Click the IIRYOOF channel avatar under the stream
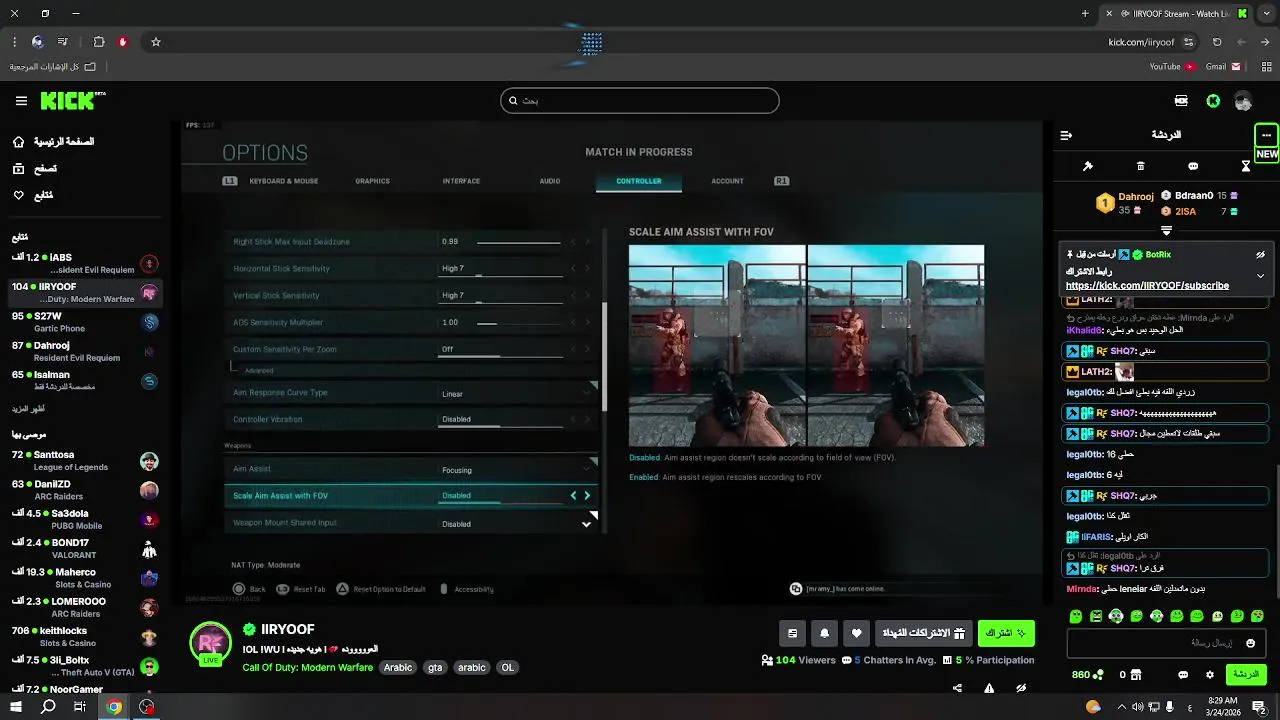This screenshot has width=1280, height=720. (210, 642)
